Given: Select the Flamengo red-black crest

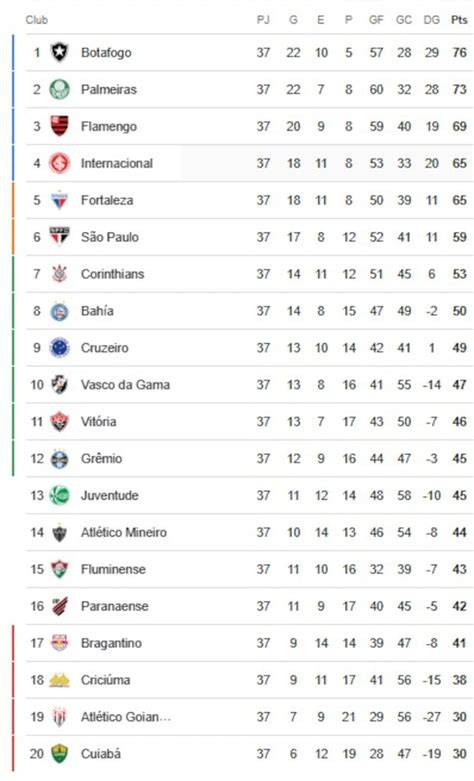Looking at the screenshot, I should click(x=59, y=126).
